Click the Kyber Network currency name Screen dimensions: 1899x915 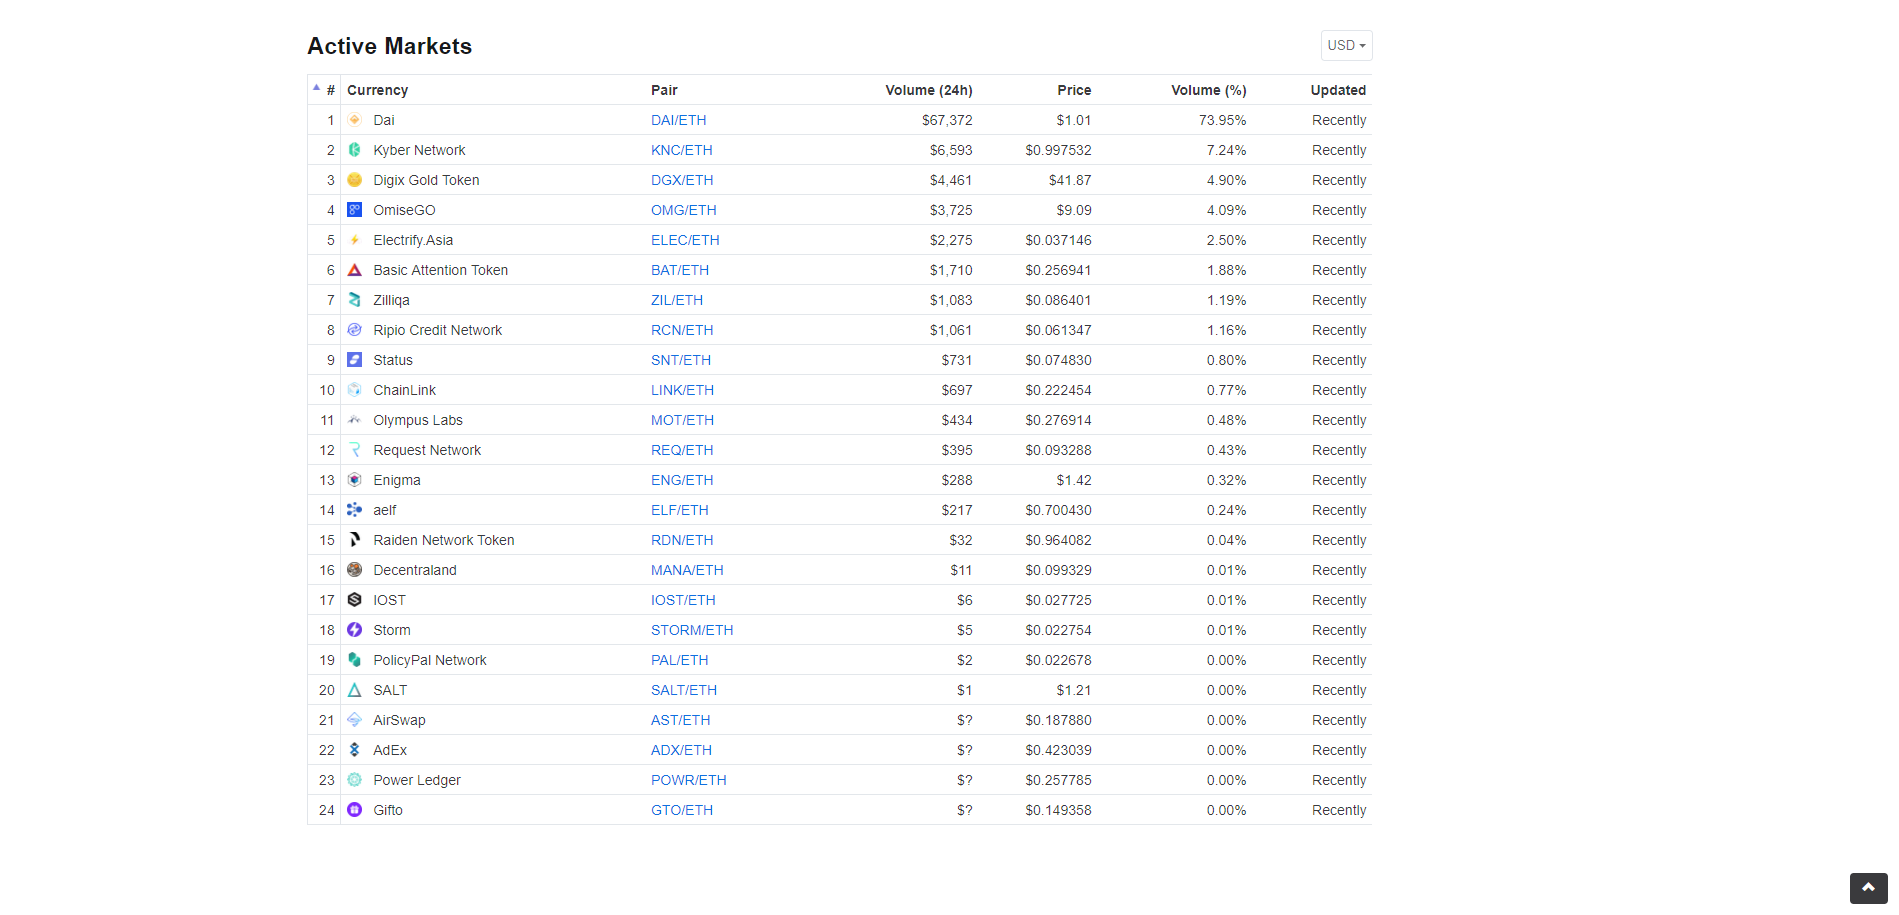pyautogui.click(x=419, y=150)
